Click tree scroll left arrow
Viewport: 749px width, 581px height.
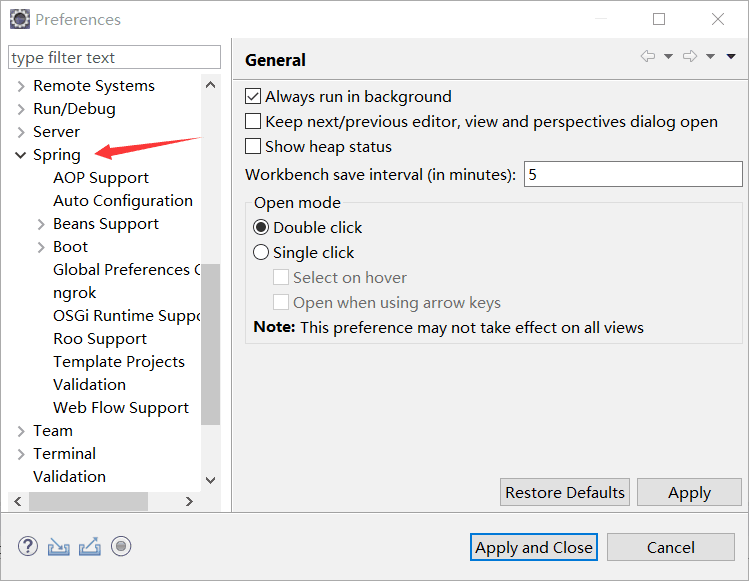[x=18, y=501]
